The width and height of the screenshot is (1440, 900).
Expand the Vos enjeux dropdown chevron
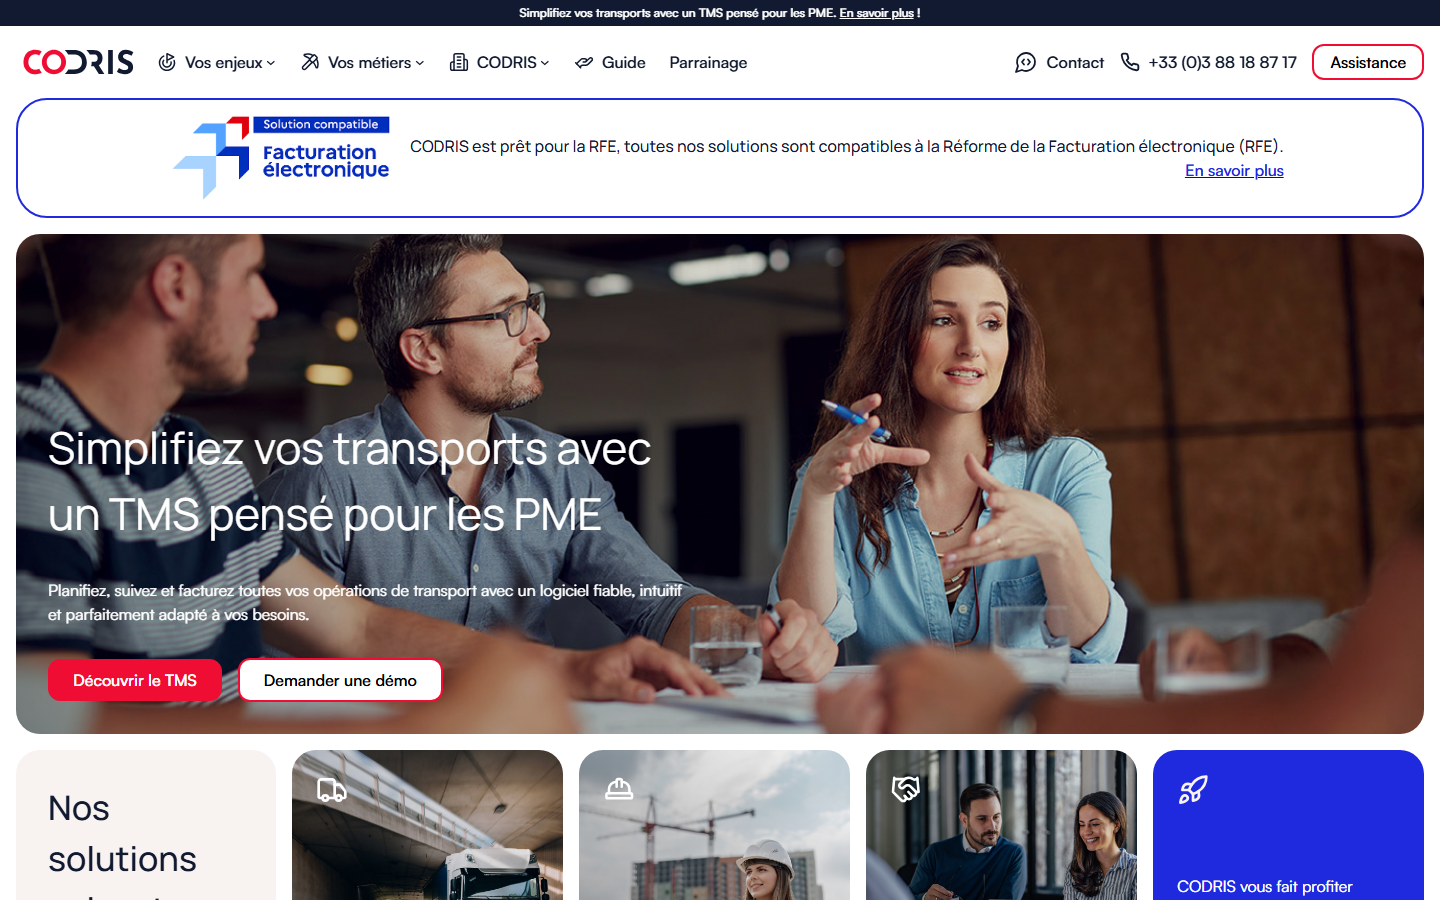point(271,63)
